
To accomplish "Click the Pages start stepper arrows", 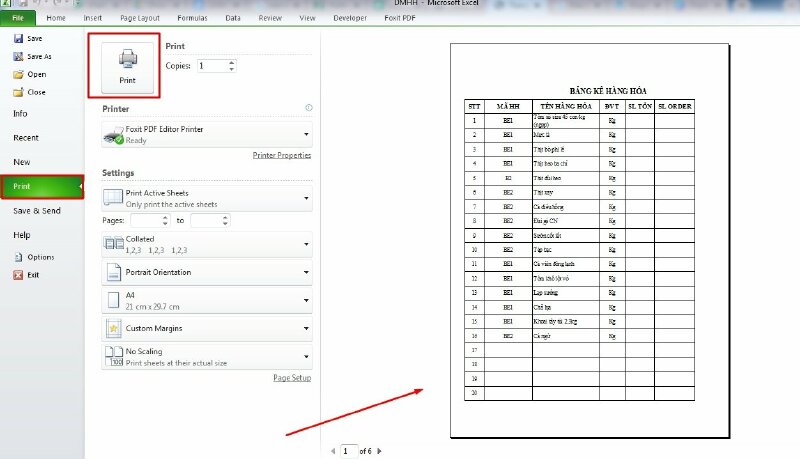I will (165, 220).
